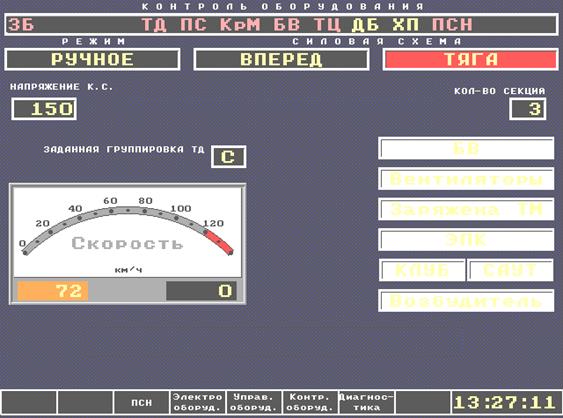Image resolution: width=563 pixels, height=418 pixels.
Task: Click the Вентиляторы indicator
Action: point(466,179)
